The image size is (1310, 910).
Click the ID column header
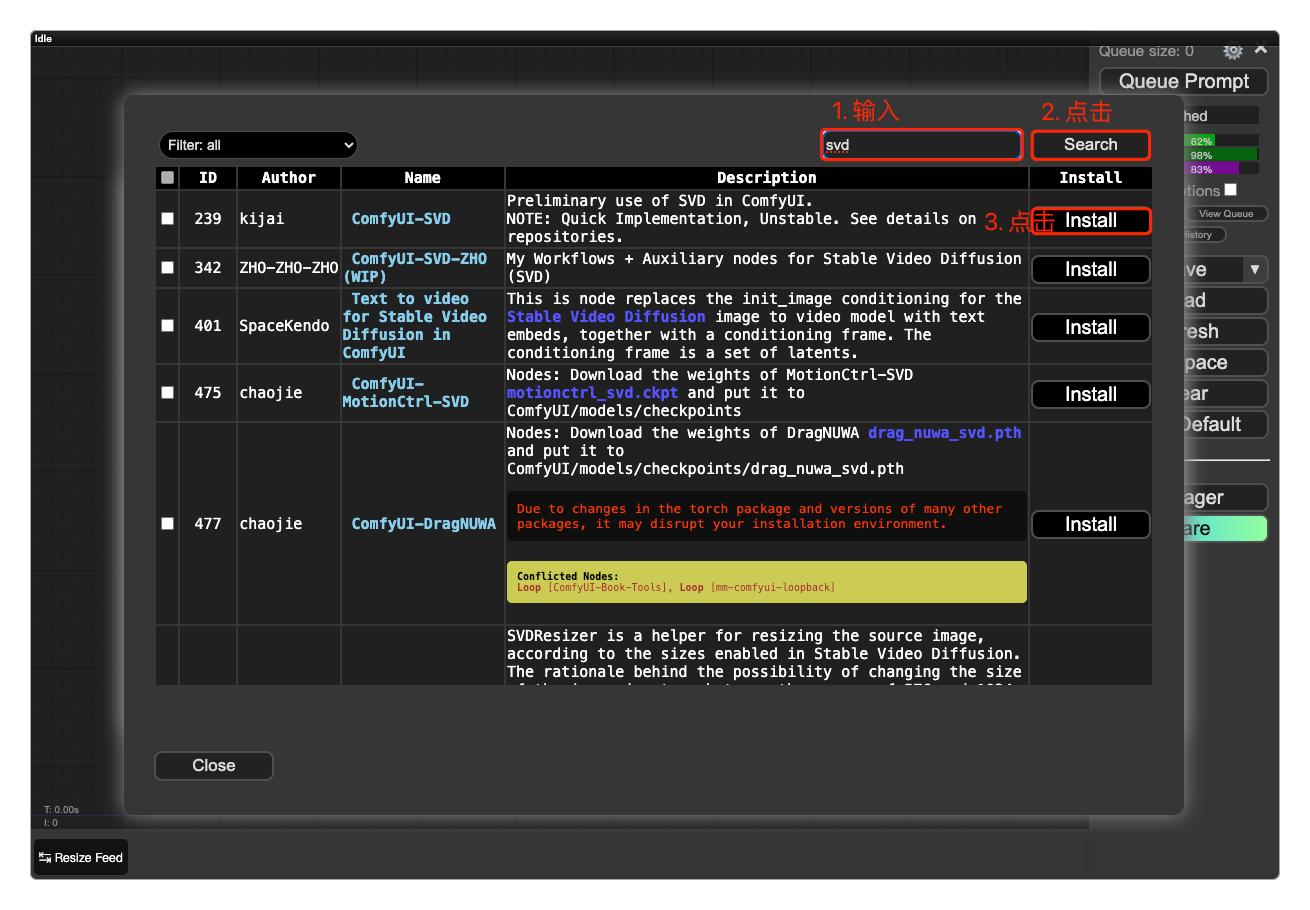[x=208, y=178]
